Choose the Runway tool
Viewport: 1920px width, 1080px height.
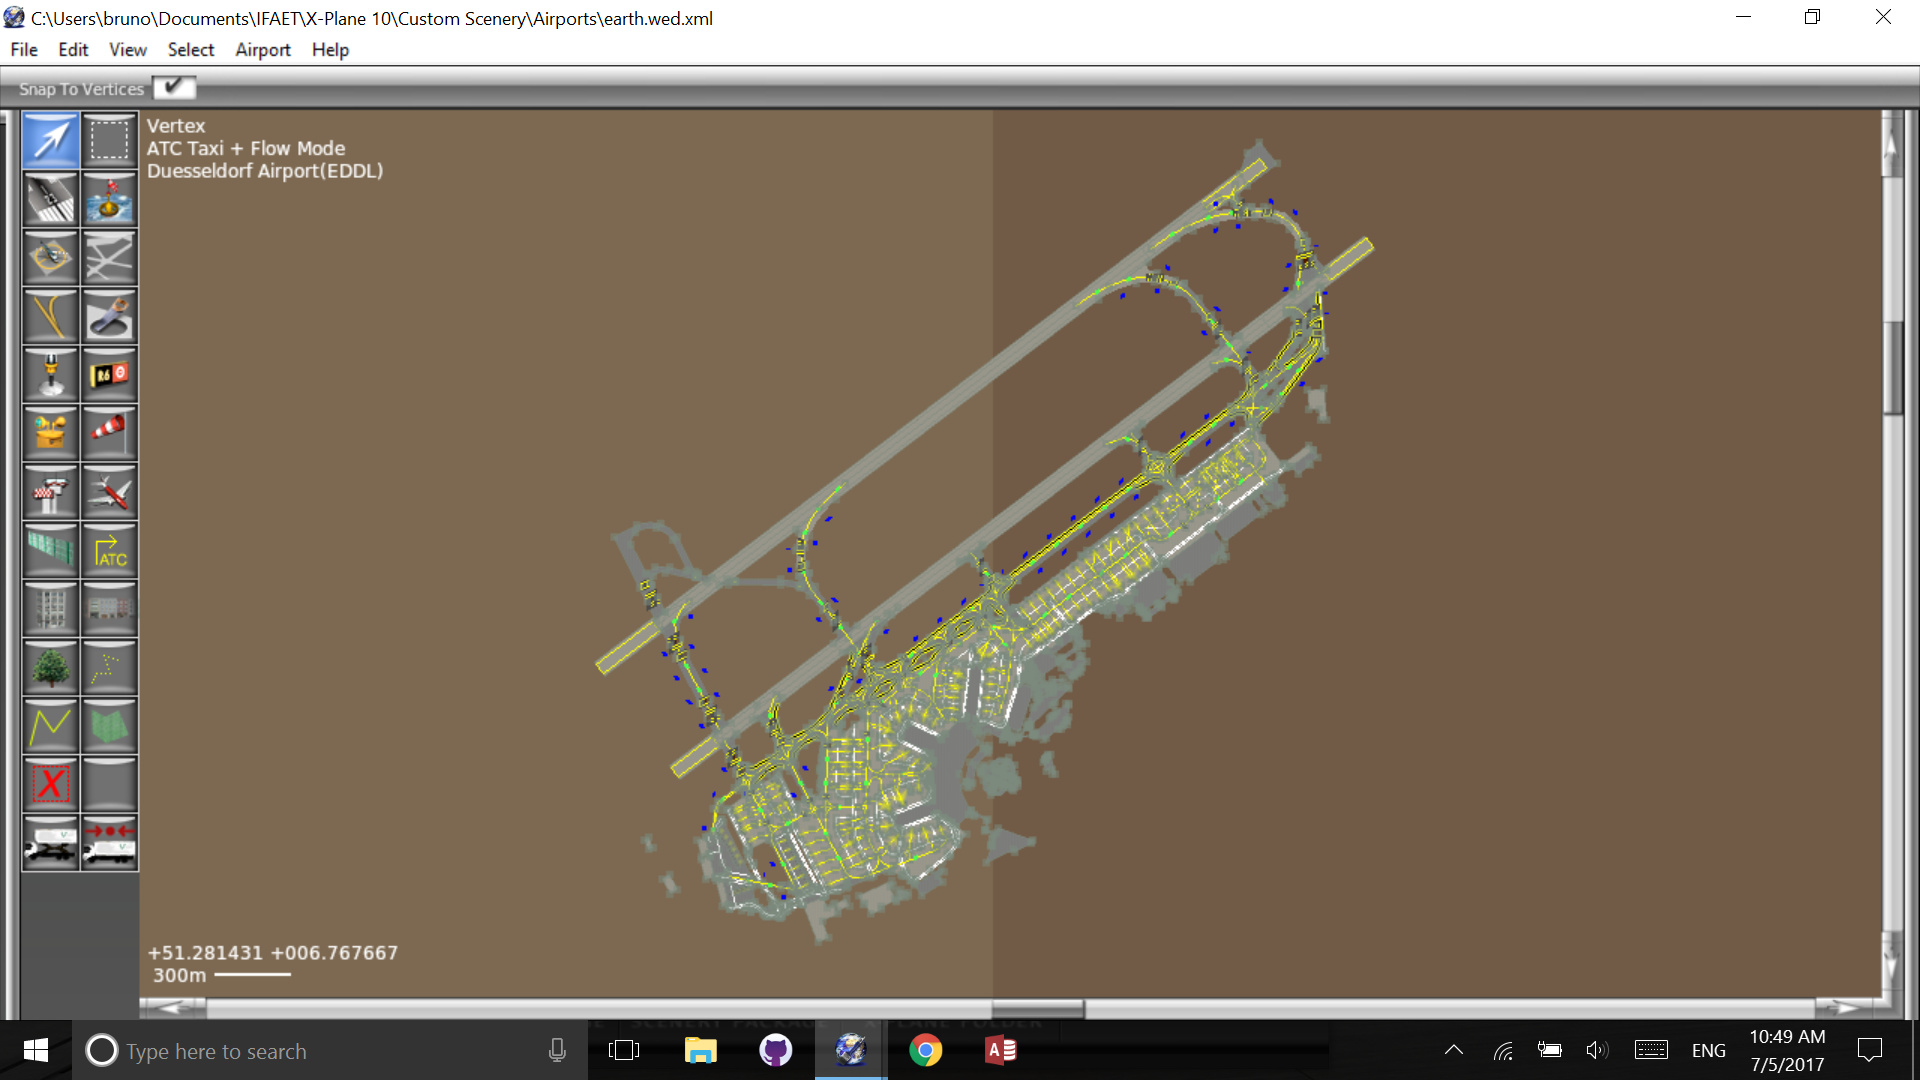click(51, 199)
